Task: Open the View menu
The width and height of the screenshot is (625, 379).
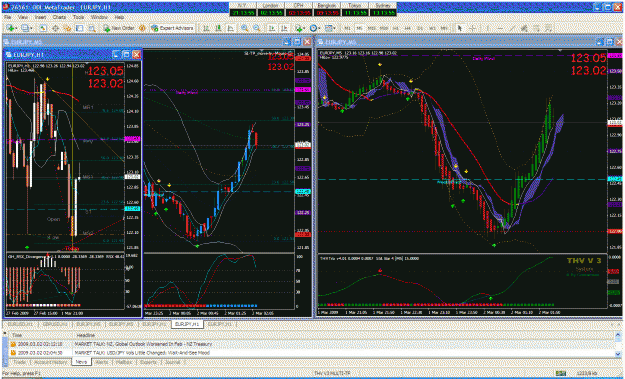Action: point(23,18)
